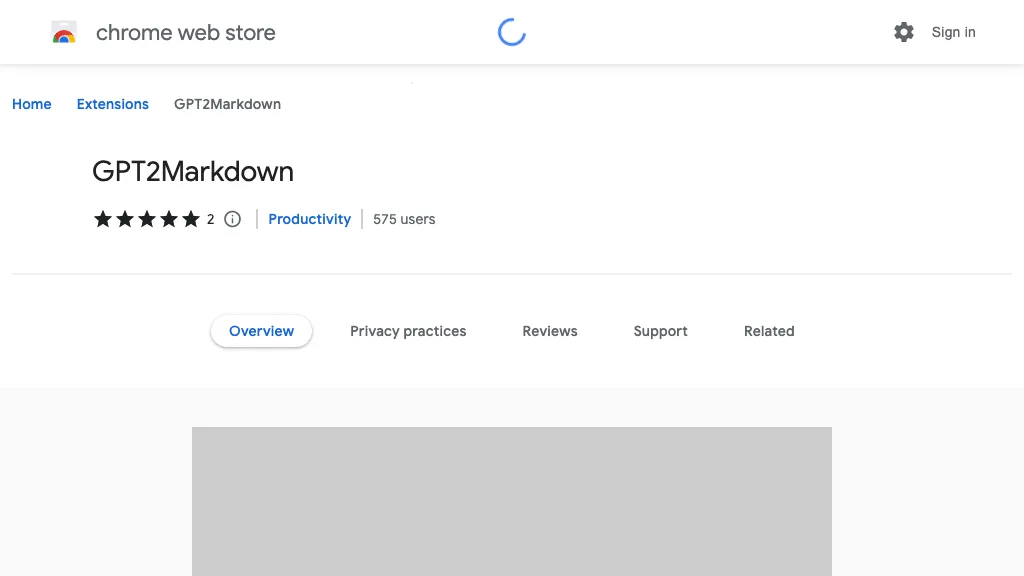This screenshot has width=1024, height=576.
Task: Click the "chrome web store" header title
Action: (x=186, y=33)
